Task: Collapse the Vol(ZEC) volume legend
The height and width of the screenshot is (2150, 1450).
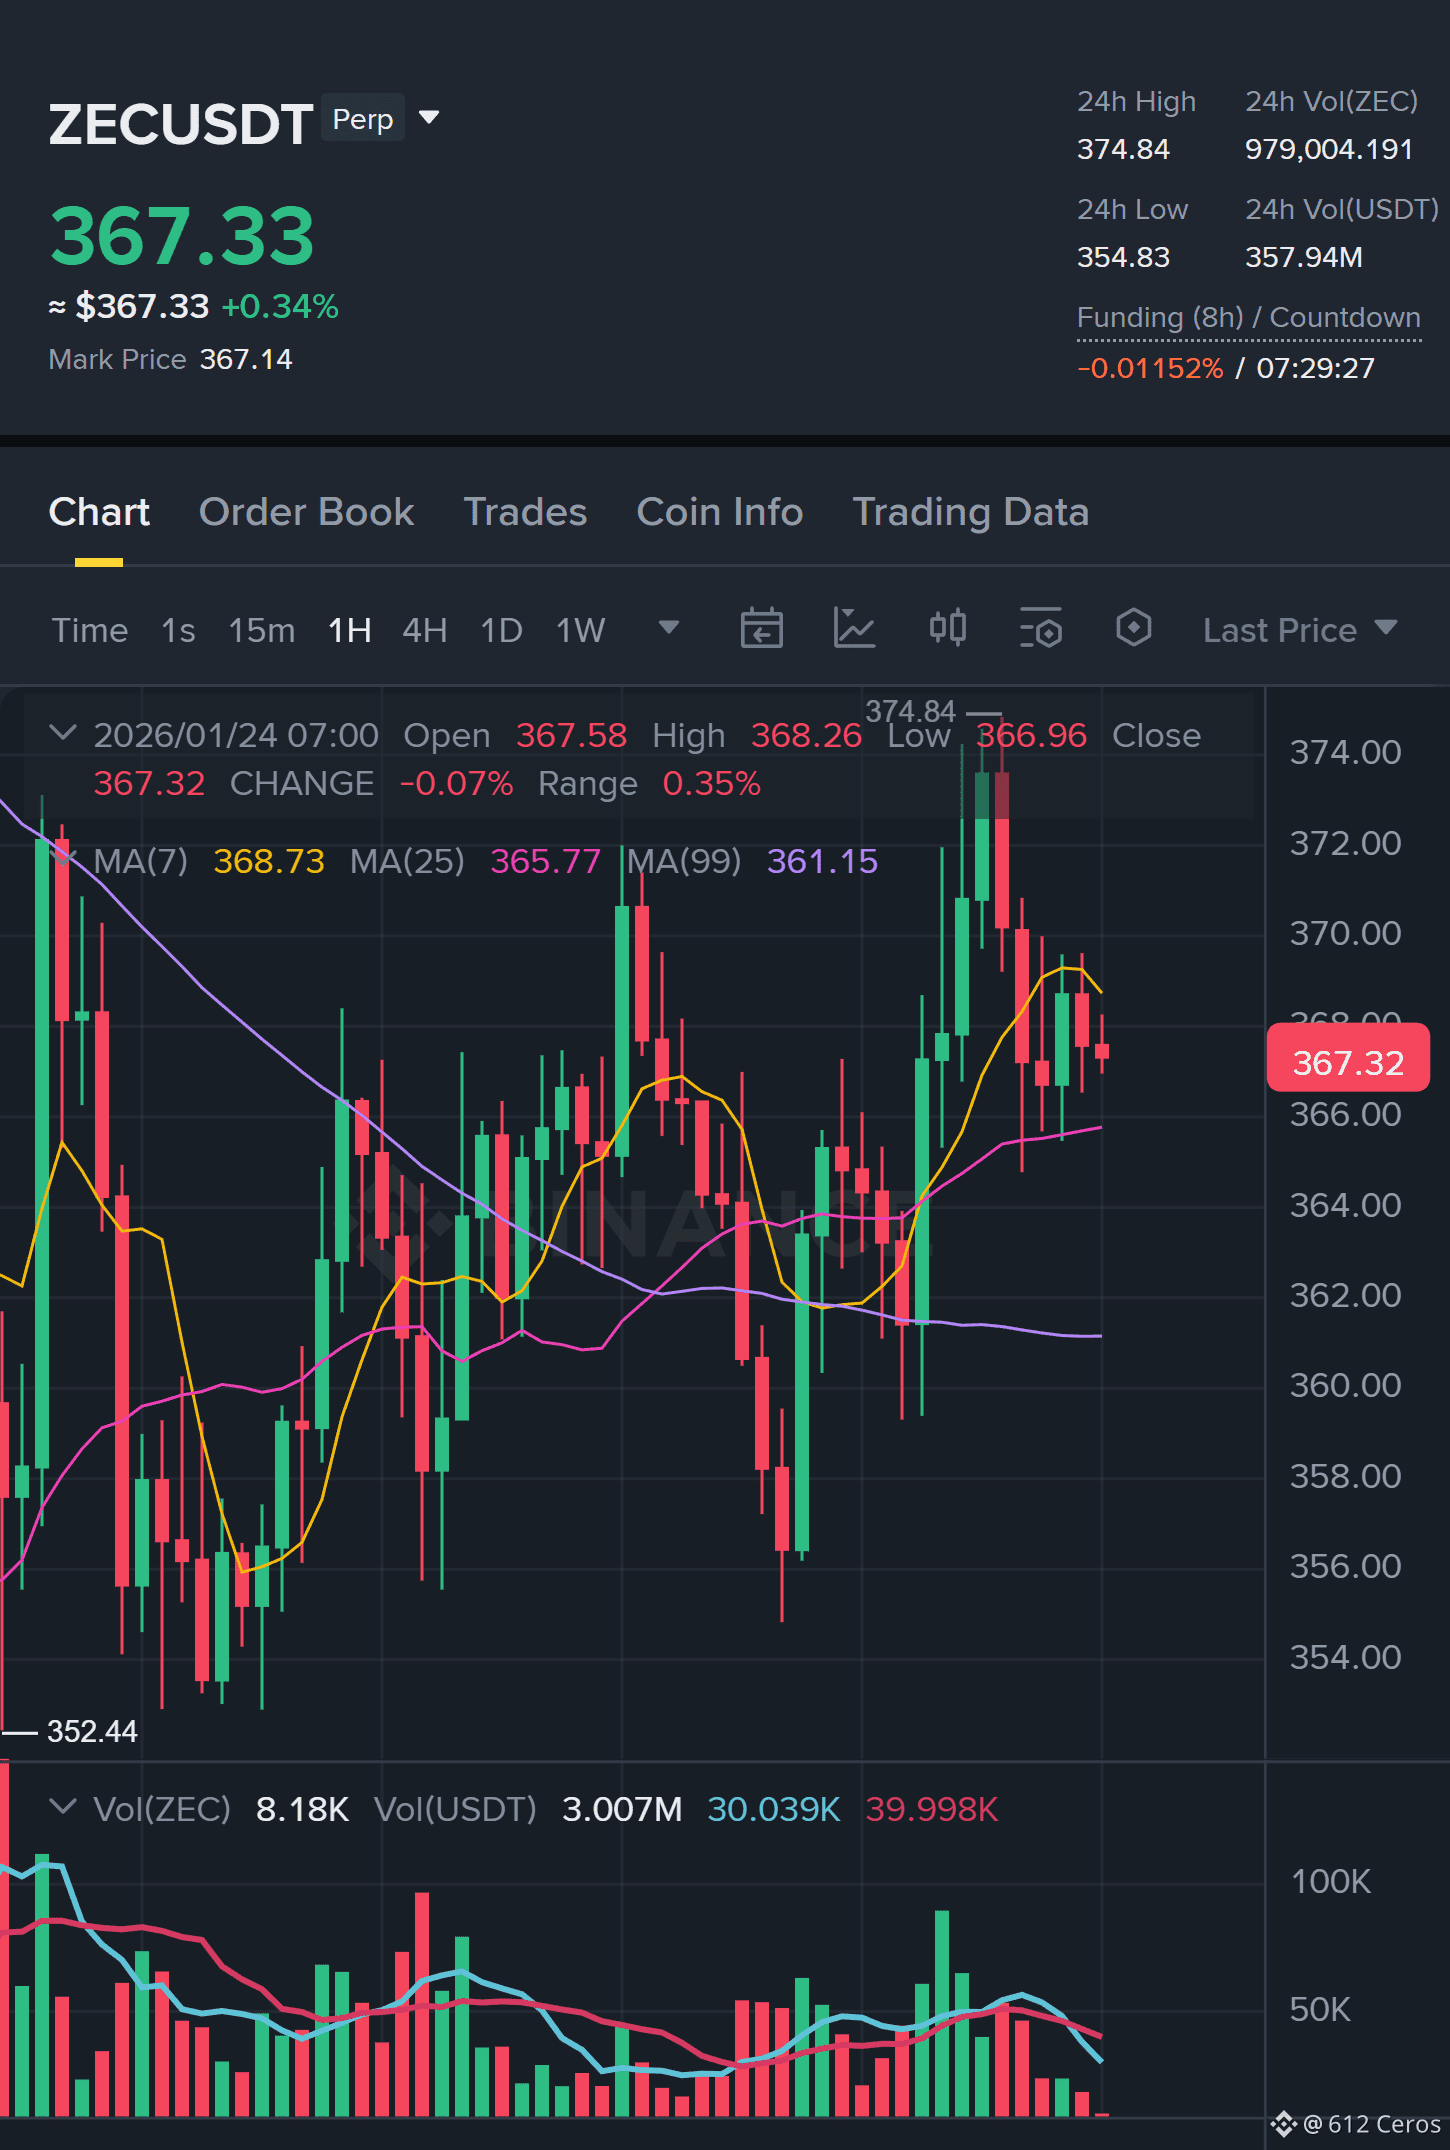Action: coord(63,1808)
